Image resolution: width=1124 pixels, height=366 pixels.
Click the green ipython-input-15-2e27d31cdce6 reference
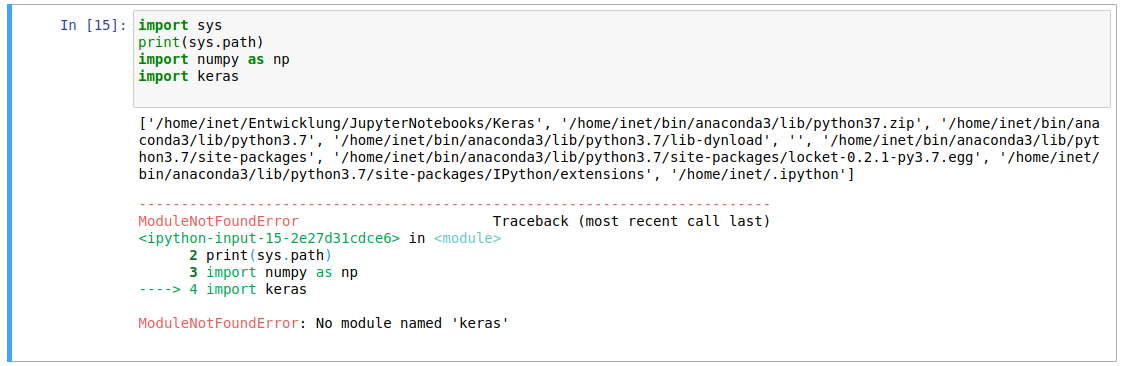[269, 239]
